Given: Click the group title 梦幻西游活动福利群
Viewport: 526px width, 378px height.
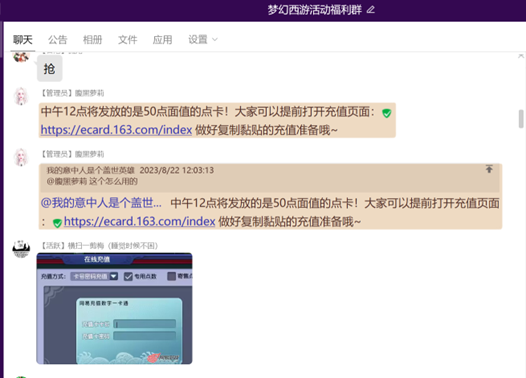Looking at the screenshot, I should point(315,10).
